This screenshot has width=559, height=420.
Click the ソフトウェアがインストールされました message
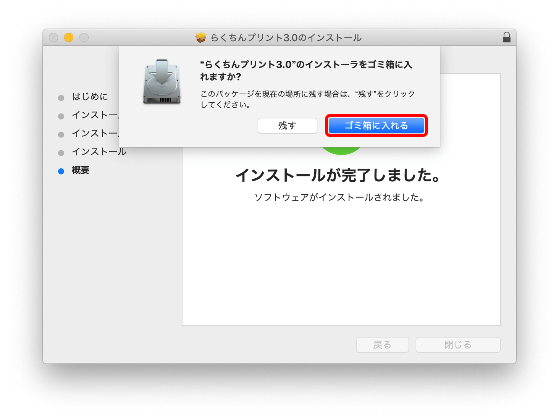(339, 197)
